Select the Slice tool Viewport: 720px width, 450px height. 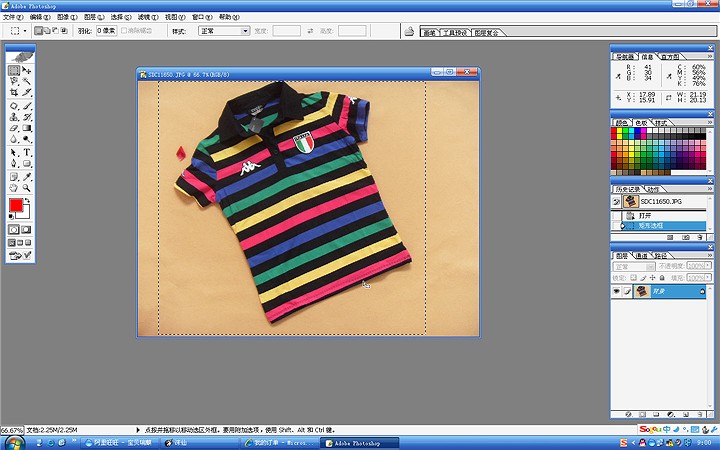[x=27, y=92]
